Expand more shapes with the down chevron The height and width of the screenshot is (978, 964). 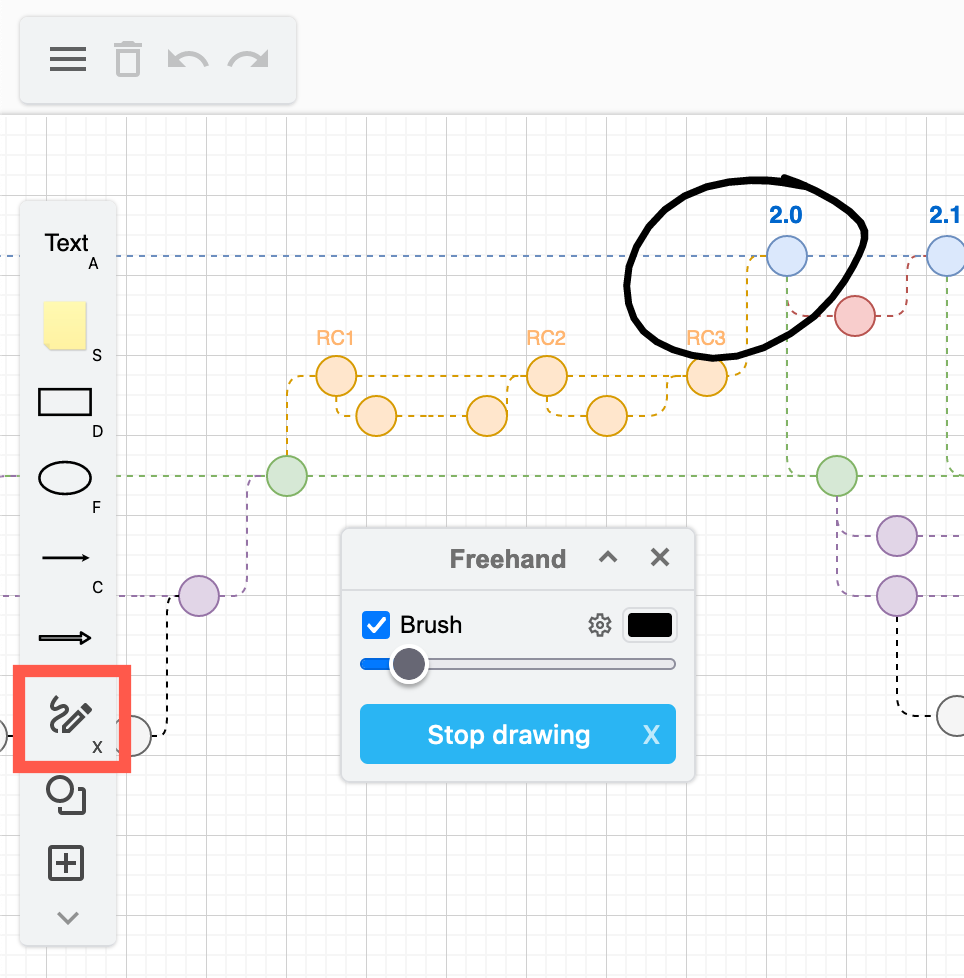66,918
